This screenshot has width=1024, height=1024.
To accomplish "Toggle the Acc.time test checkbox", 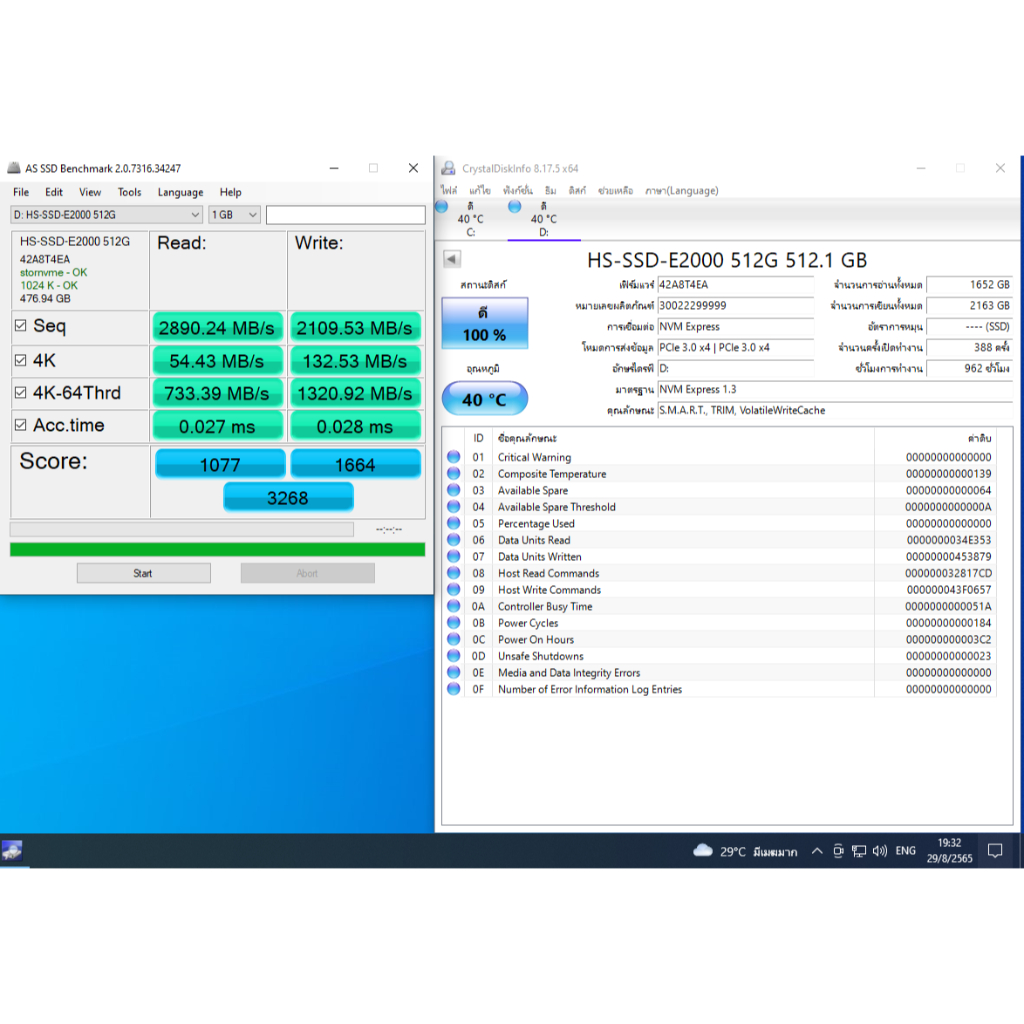I will (x=21, y=426).
